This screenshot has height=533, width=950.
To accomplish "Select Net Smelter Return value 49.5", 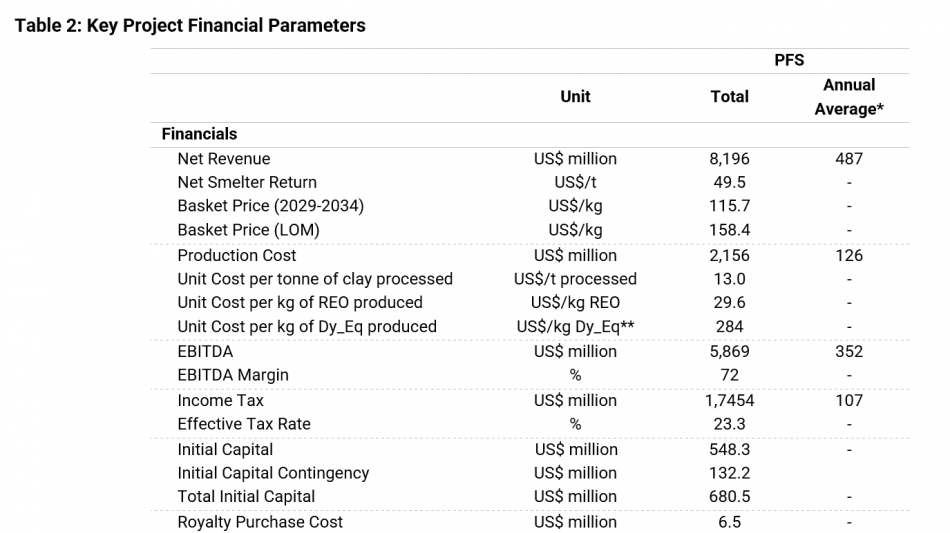I will coord(729,183).
